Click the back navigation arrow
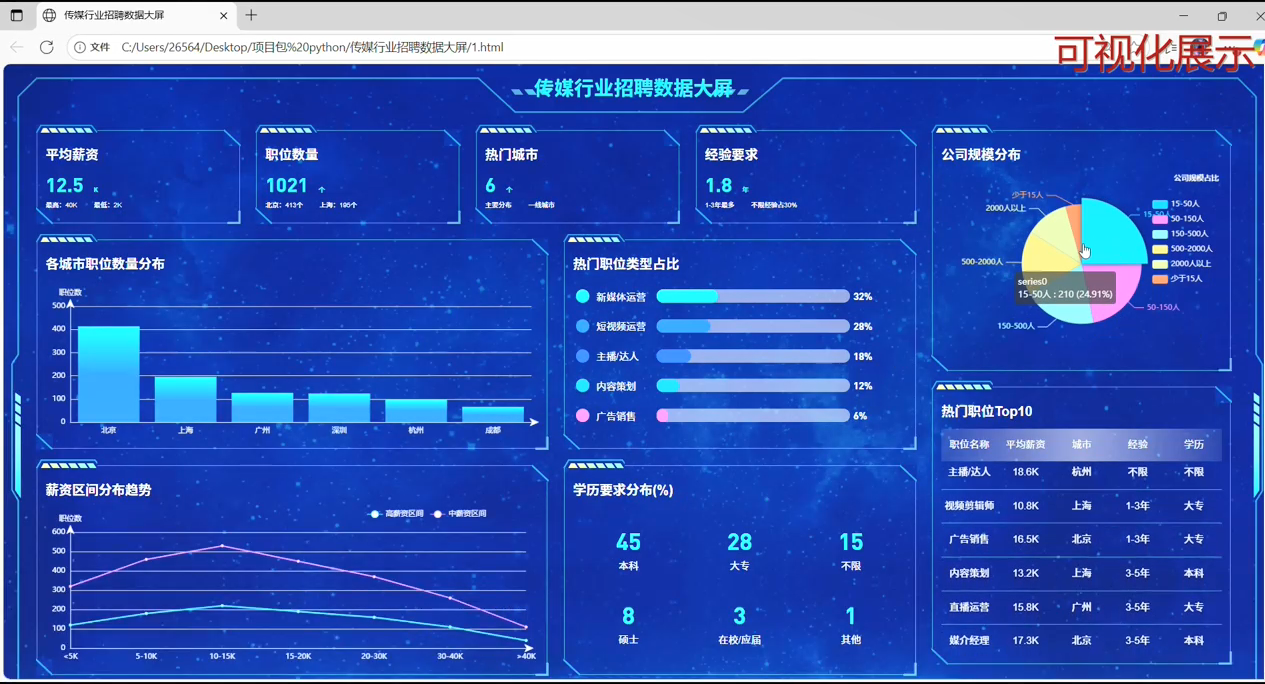The image size is (1265, 684). point(17,47)
